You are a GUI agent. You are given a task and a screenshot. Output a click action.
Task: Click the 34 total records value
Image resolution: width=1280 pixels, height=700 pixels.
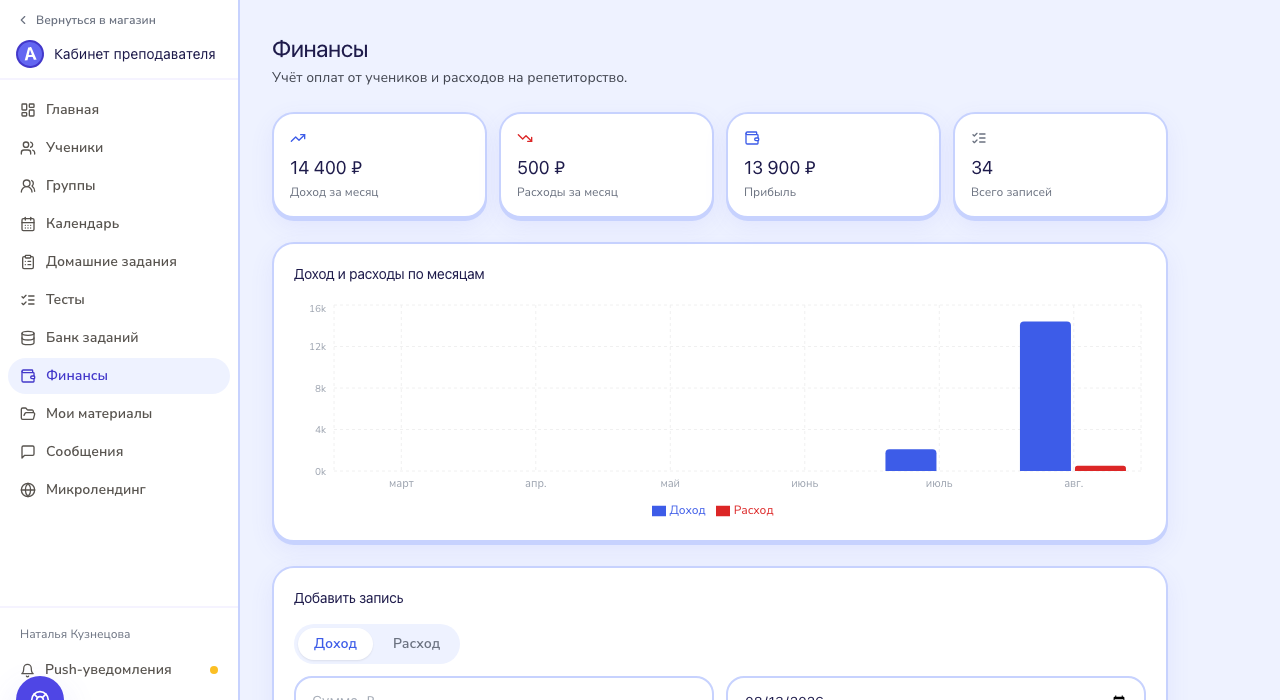click(982, 168)
